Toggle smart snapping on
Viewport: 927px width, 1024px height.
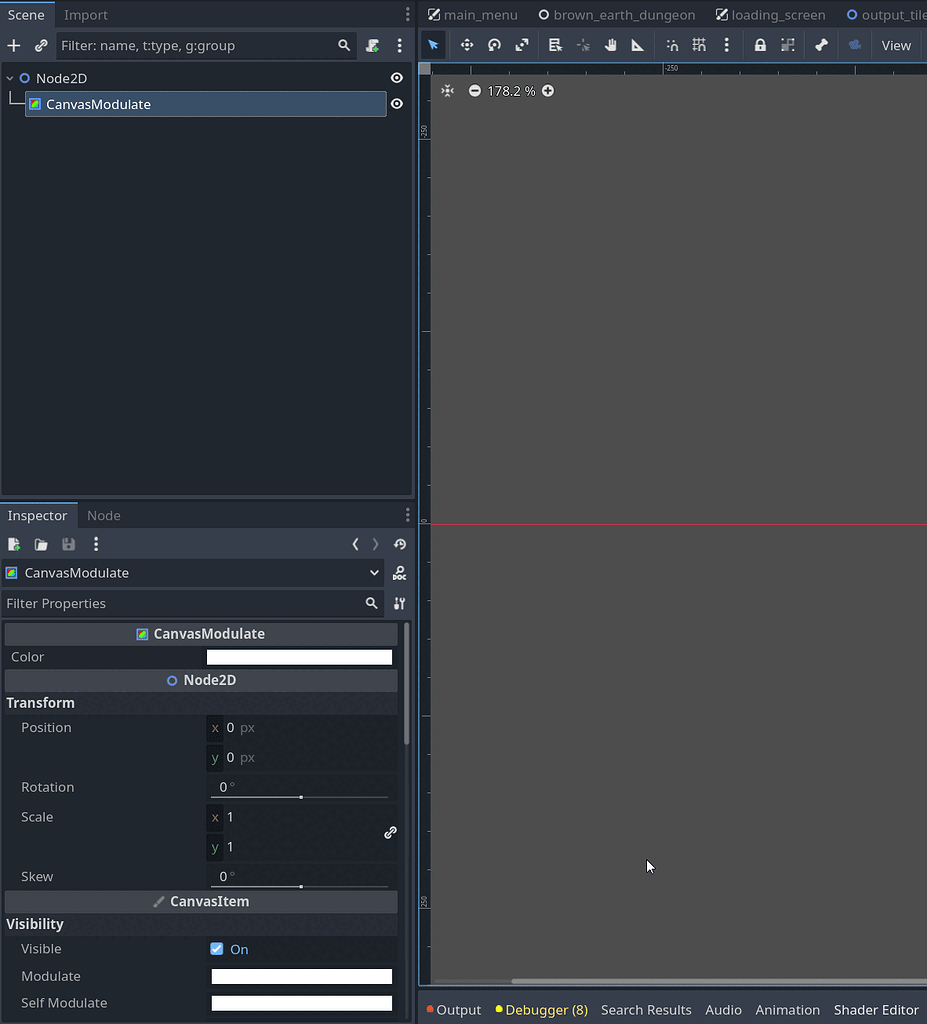[671, 45]
